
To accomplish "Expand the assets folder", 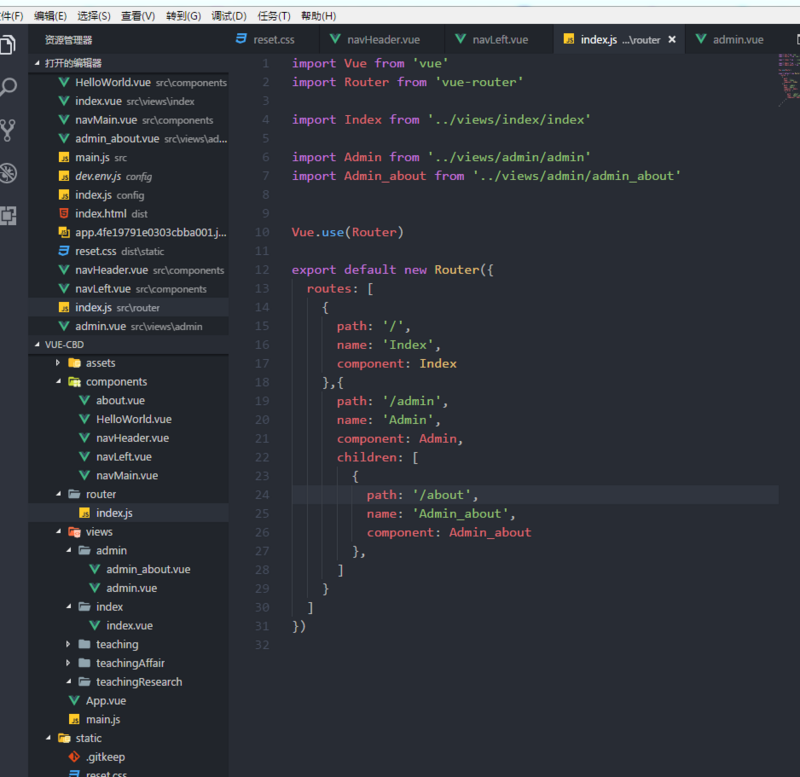I will point(100,363).
